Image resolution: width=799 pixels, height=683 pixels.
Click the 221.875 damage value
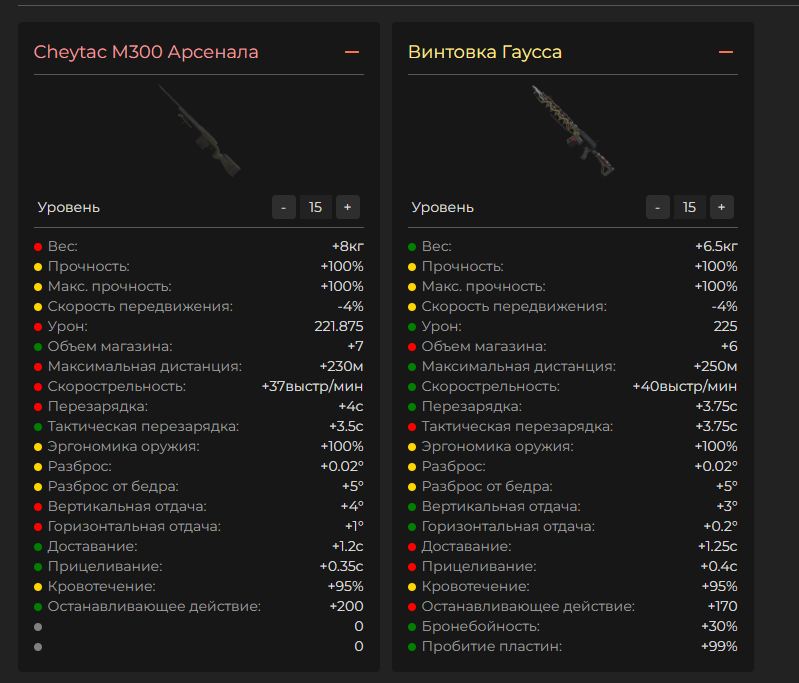(339, 326)
